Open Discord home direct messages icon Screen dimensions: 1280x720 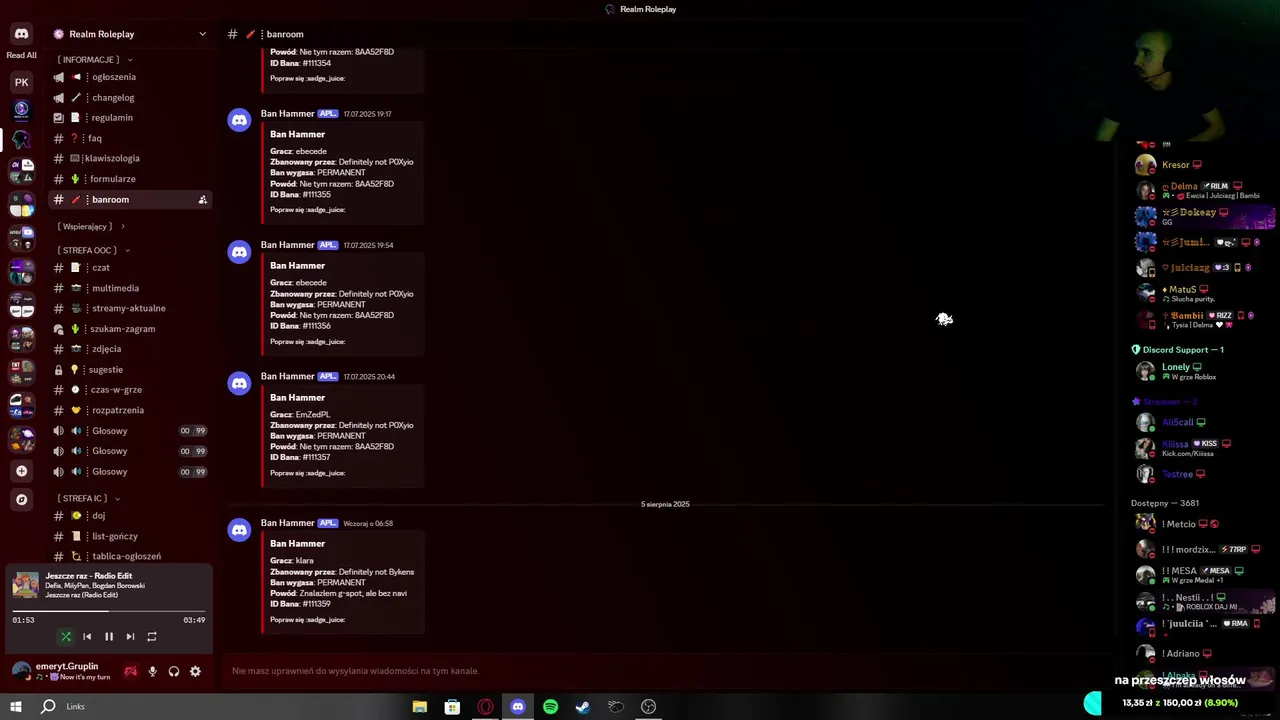point(21,34)
